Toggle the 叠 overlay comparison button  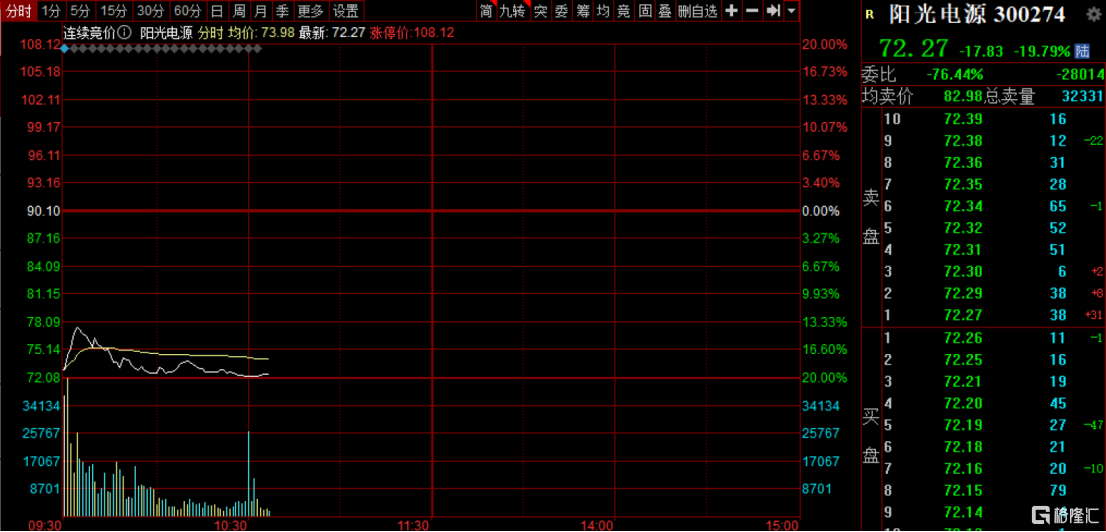click(665, 11)
